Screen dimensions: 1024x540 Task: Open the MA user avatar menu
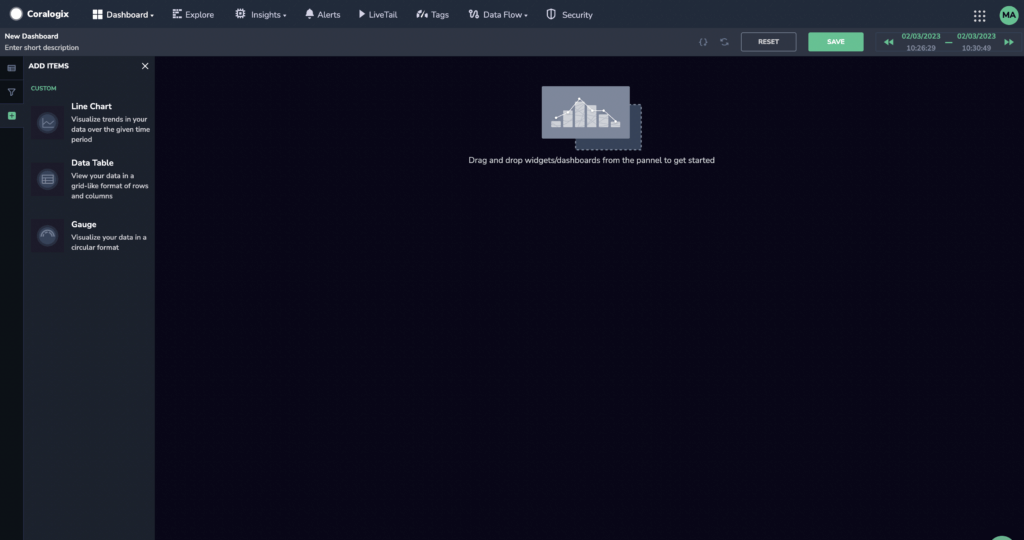[1008, 15]
